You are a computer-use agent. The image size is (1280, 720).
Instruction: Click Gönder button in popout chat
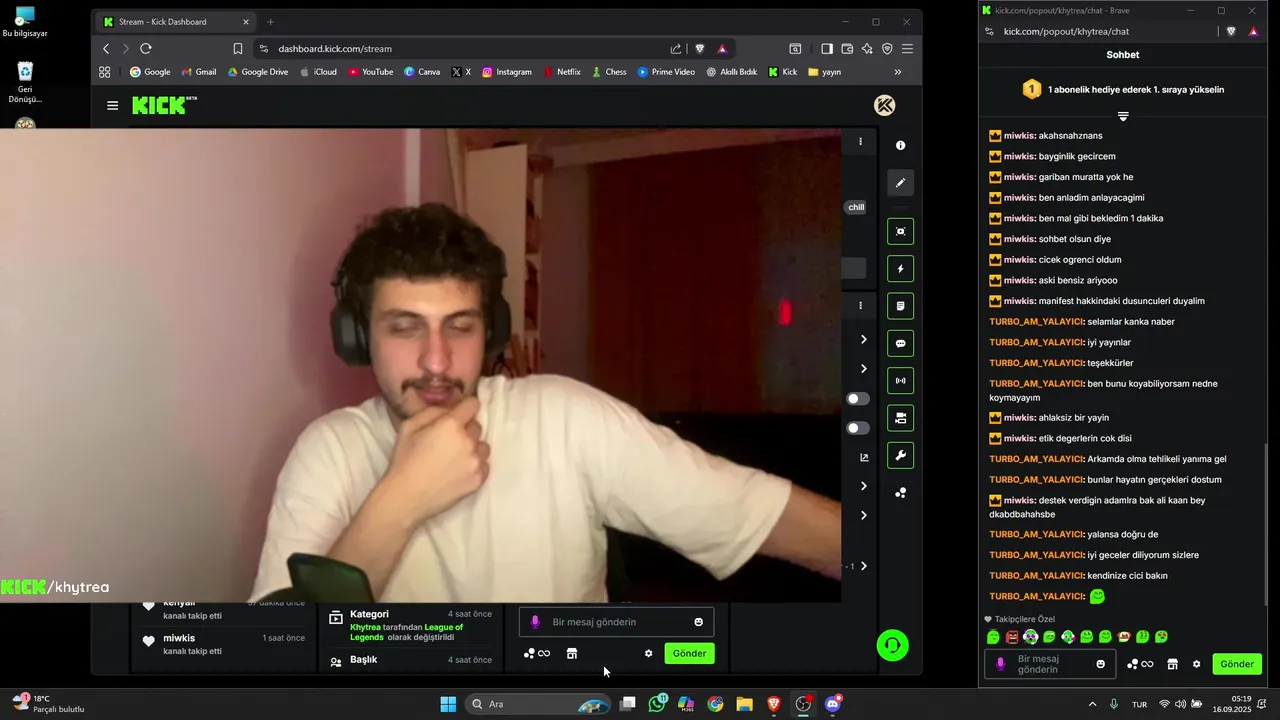click(1237, 664)
